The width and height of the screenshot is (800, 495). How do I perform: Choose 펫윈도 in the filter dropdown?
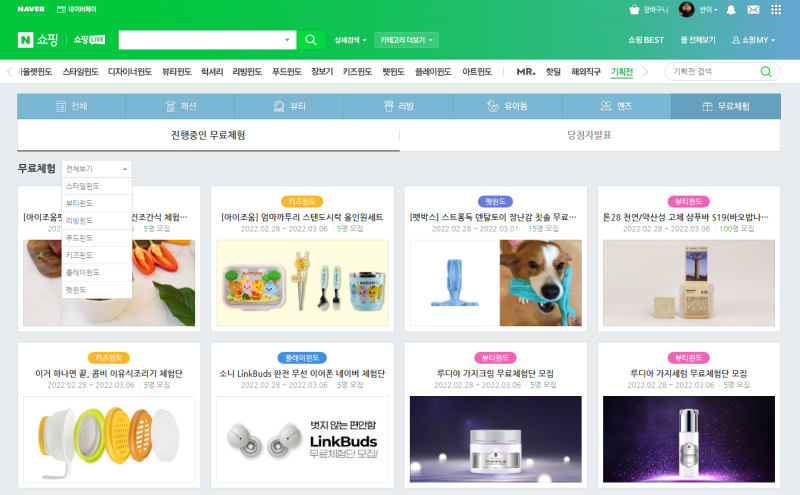[97, 290]
